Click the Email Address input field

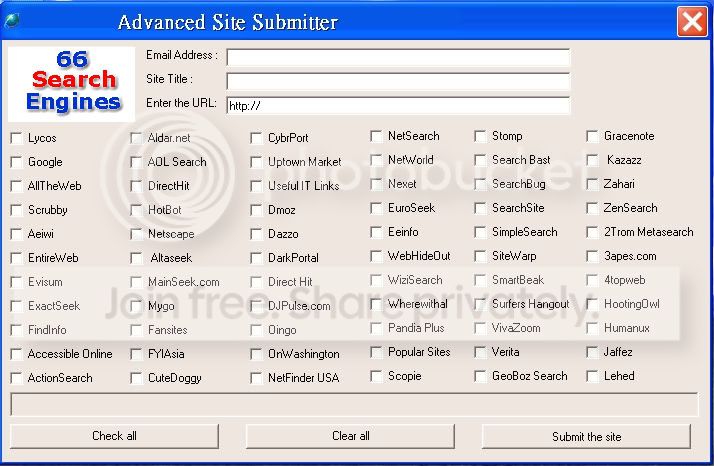click(x=398, y=57)
